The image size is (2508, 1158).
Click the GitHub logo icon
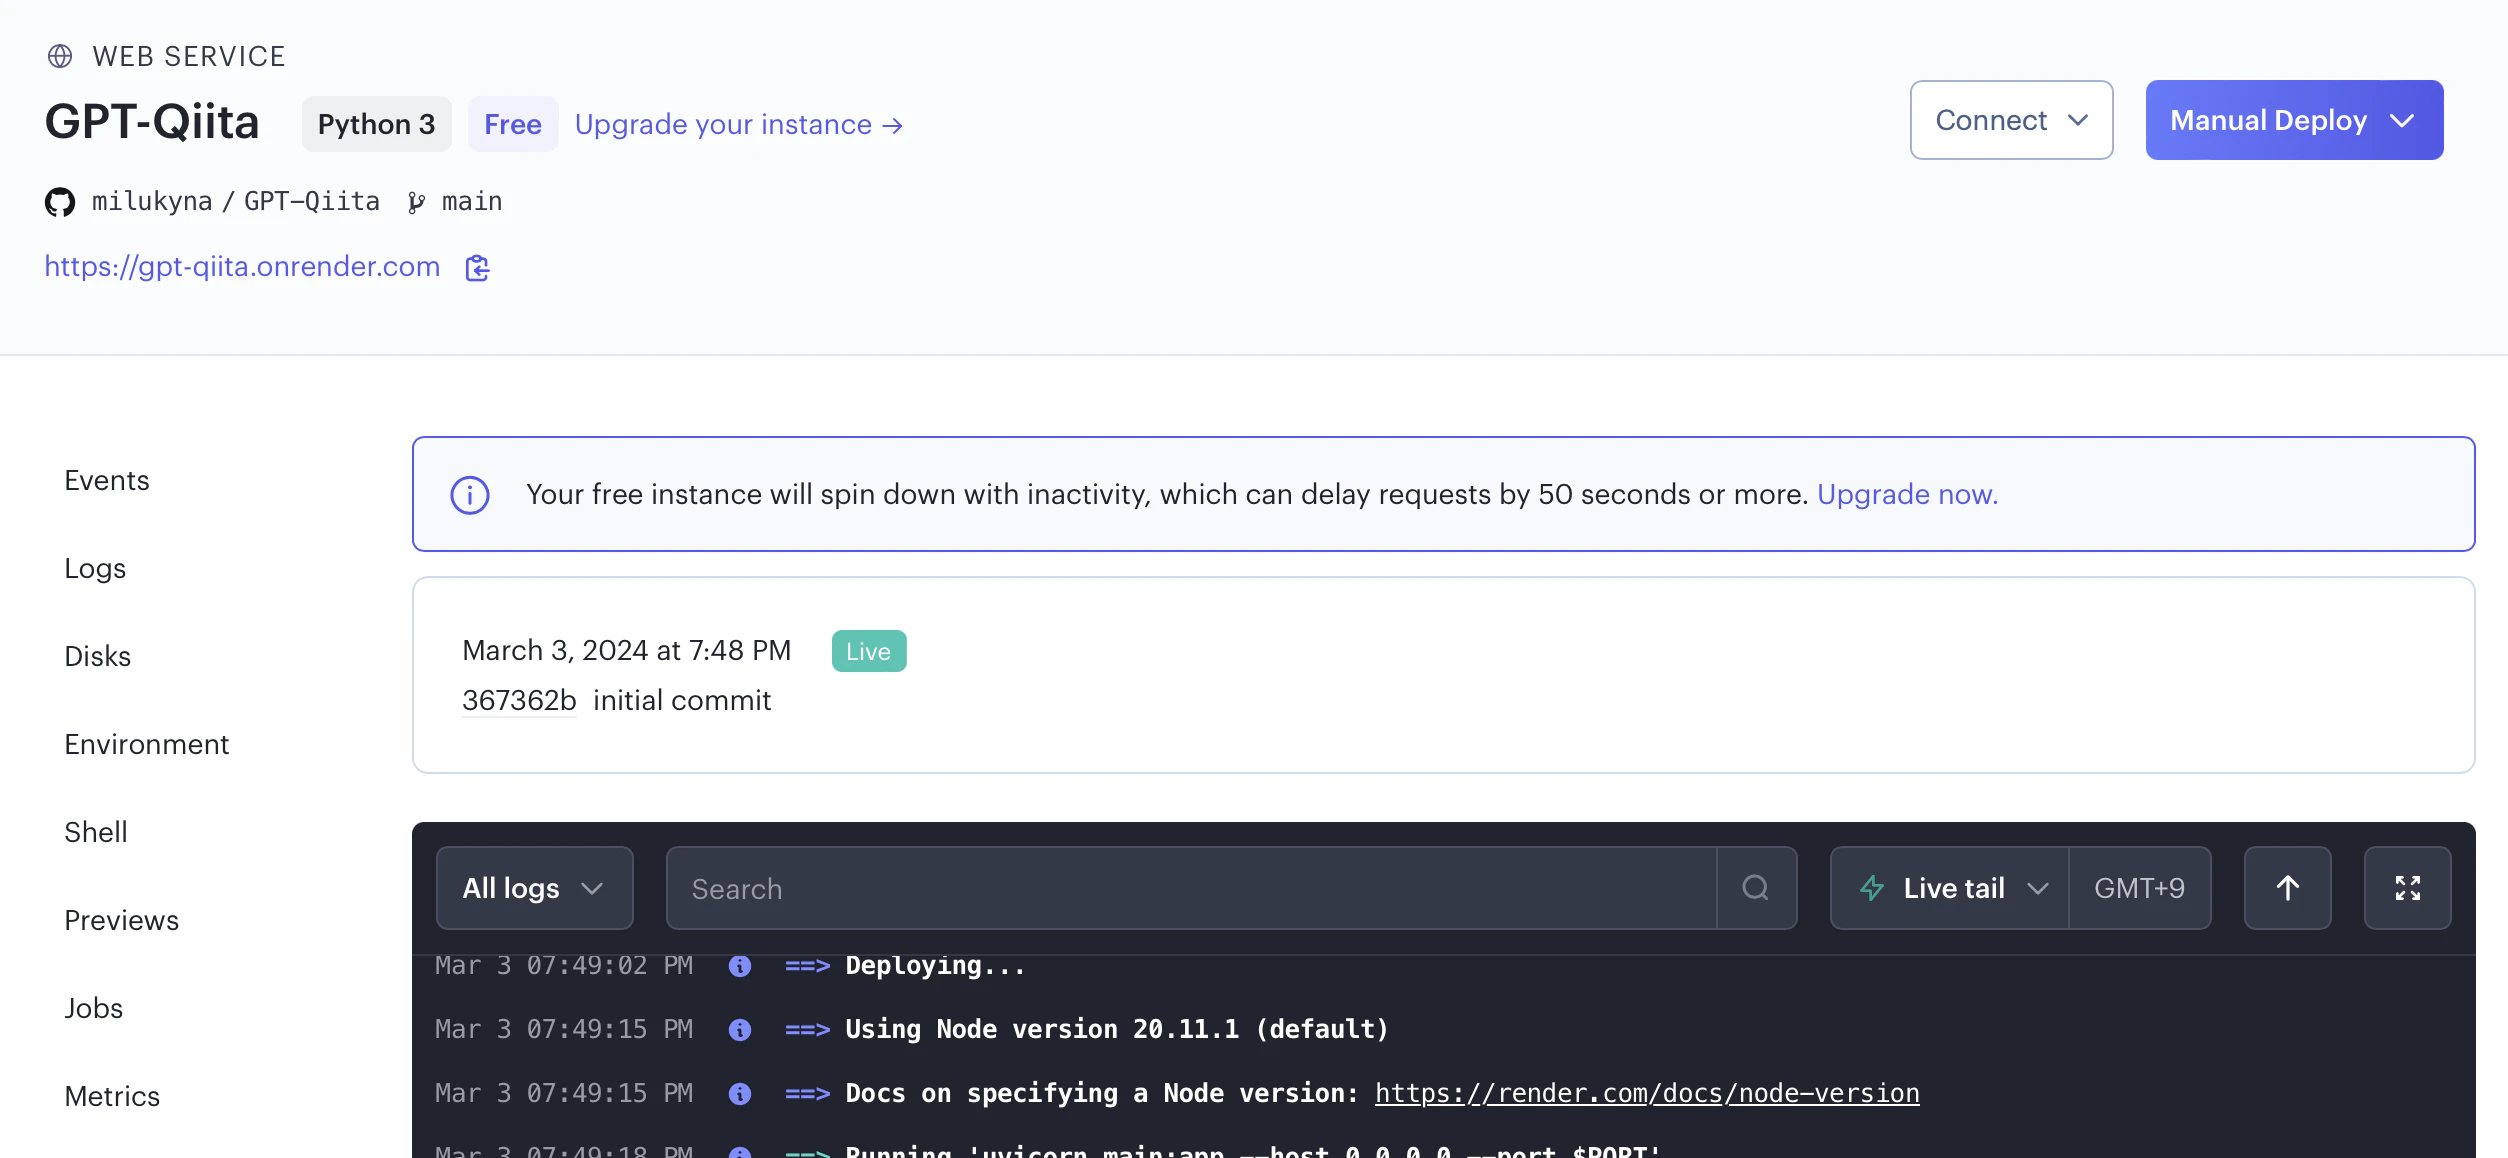pos(60,202)
